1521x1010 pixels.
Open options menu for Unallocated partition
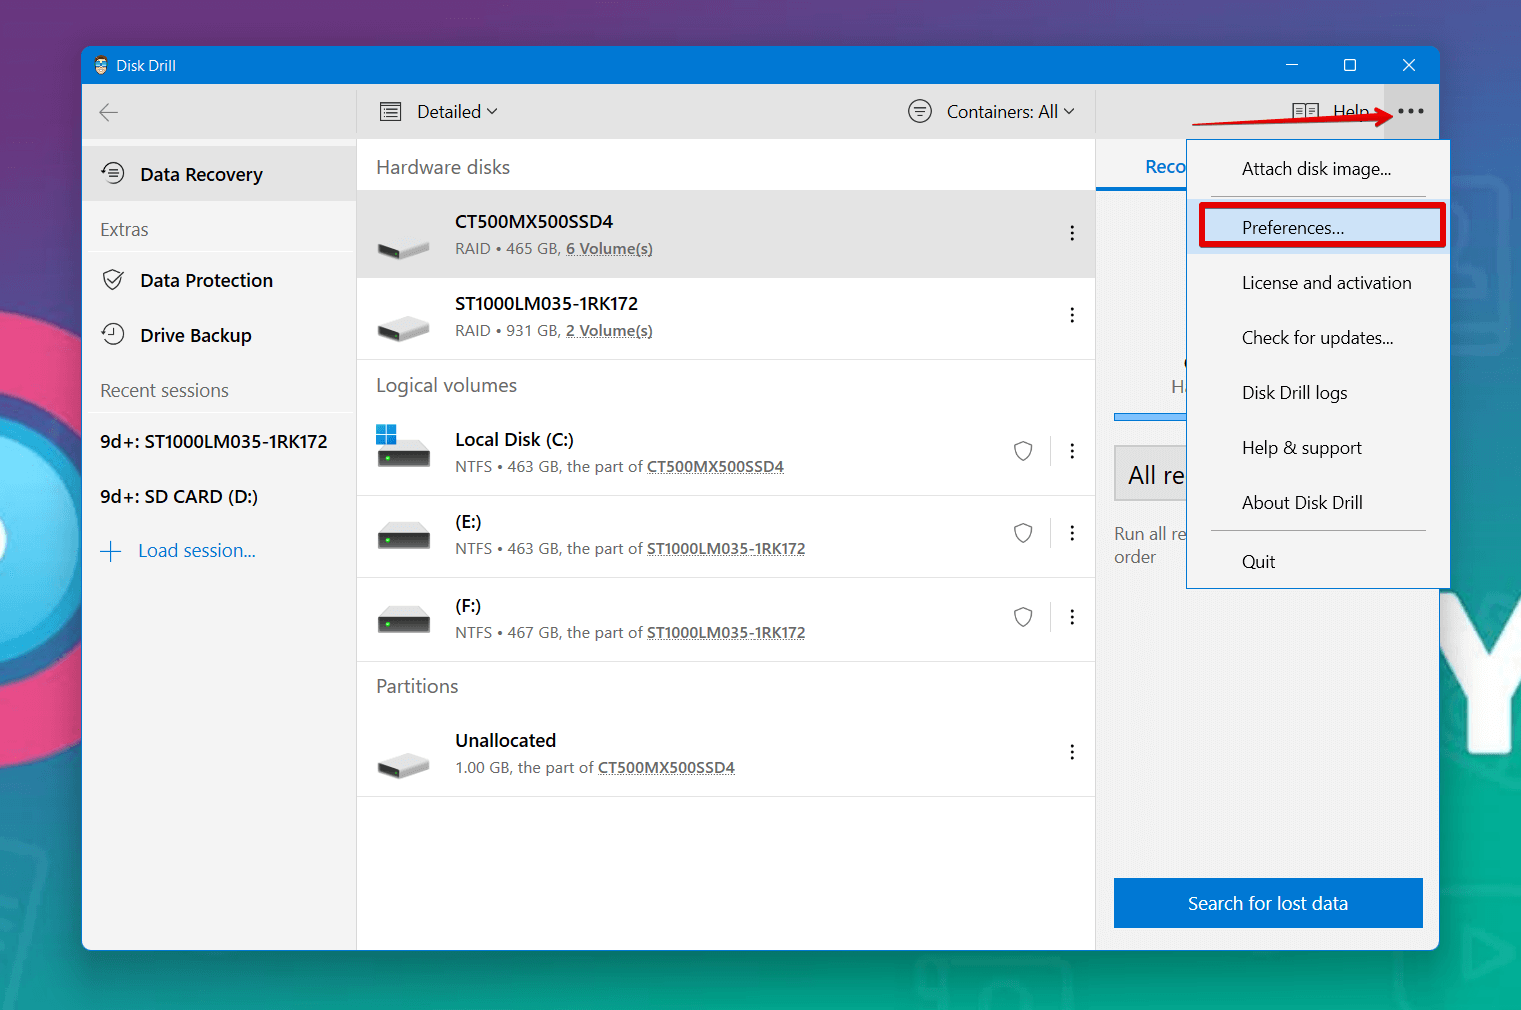pos(1072,752)
